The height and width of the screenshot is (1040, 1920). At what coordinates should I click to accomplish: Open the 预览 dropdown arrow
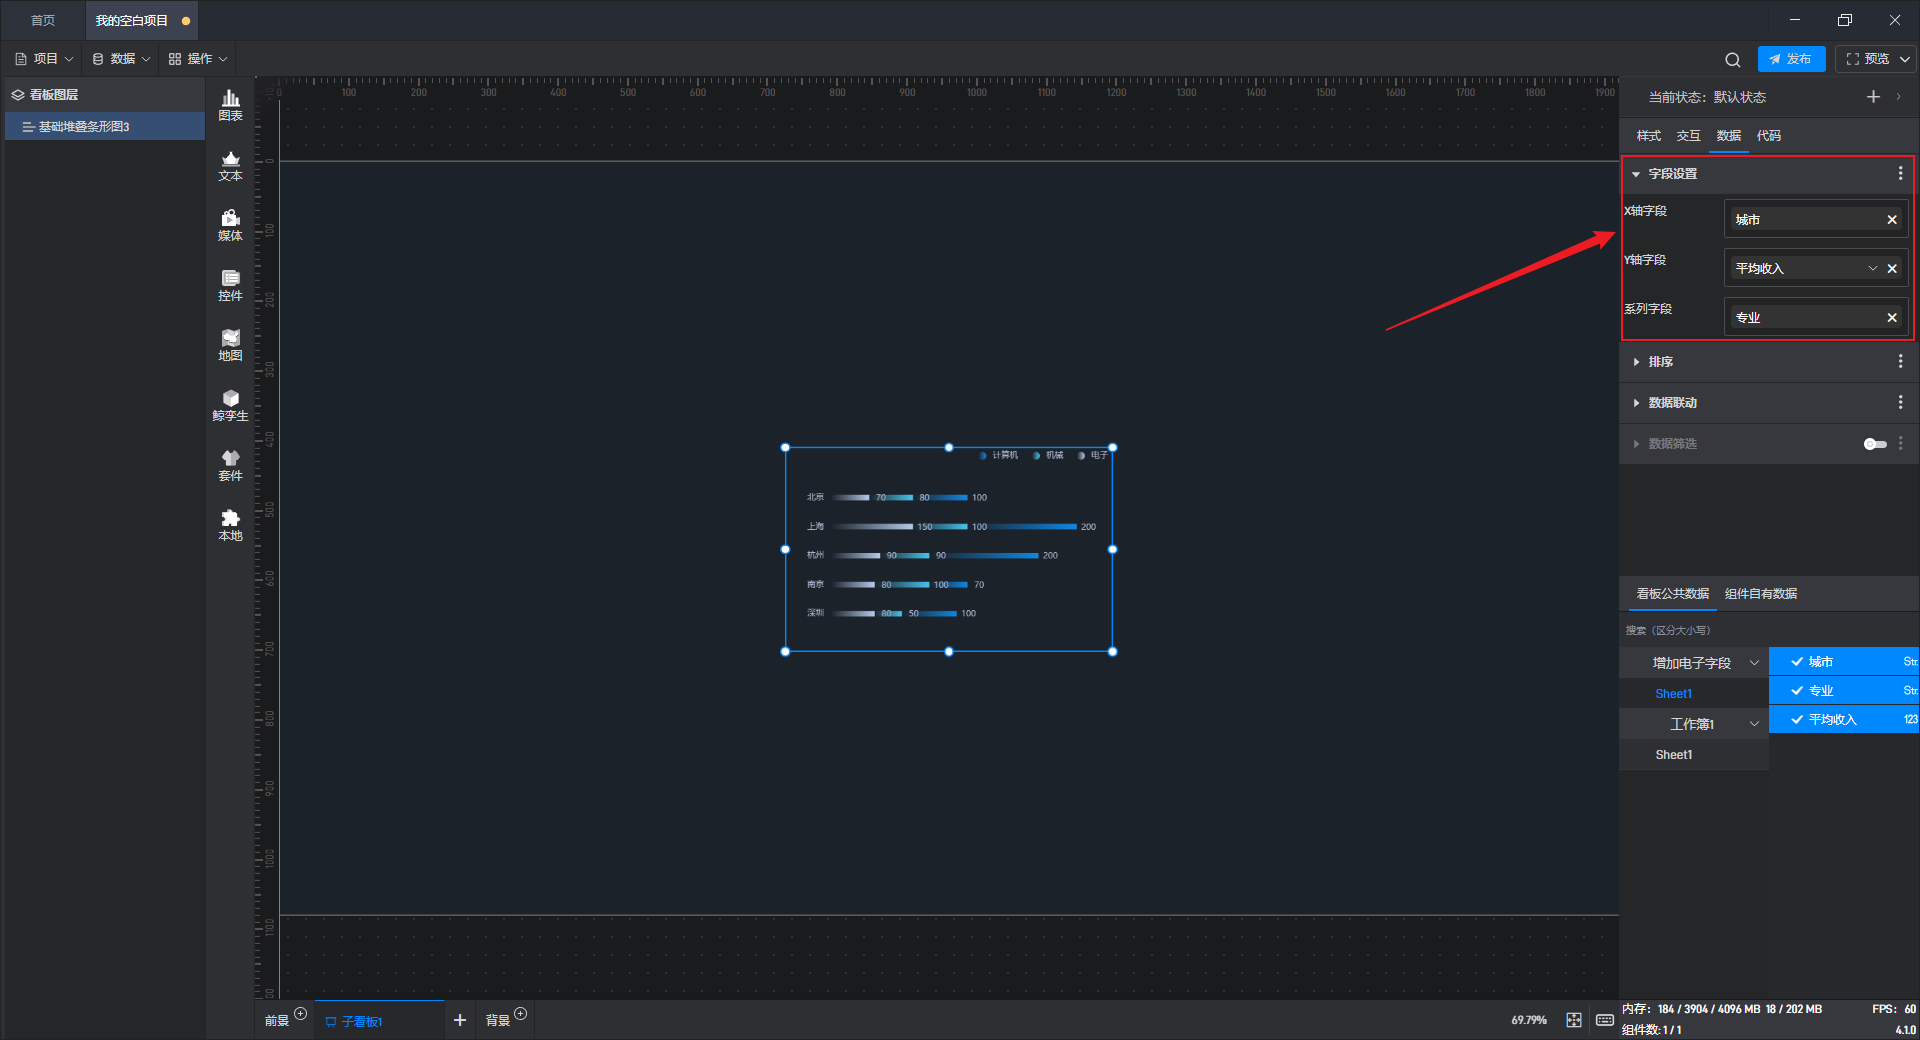click(x=1905, y=59)
